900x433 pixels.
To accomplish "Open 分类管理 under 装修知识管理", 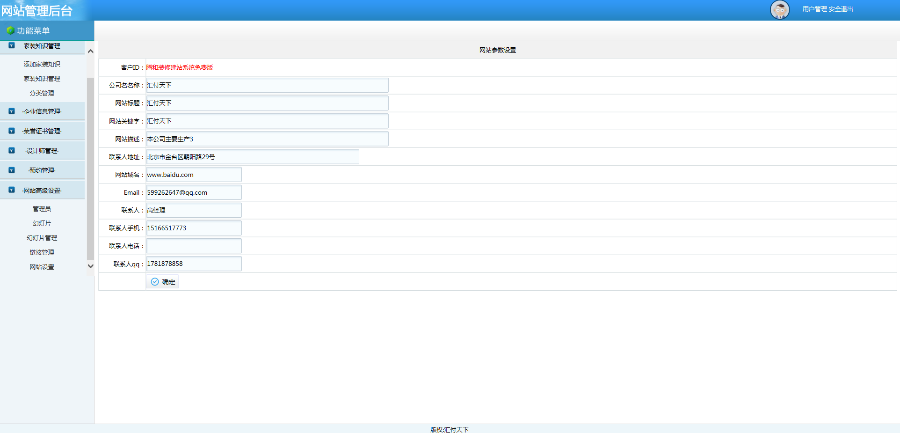I will (42, 93).
